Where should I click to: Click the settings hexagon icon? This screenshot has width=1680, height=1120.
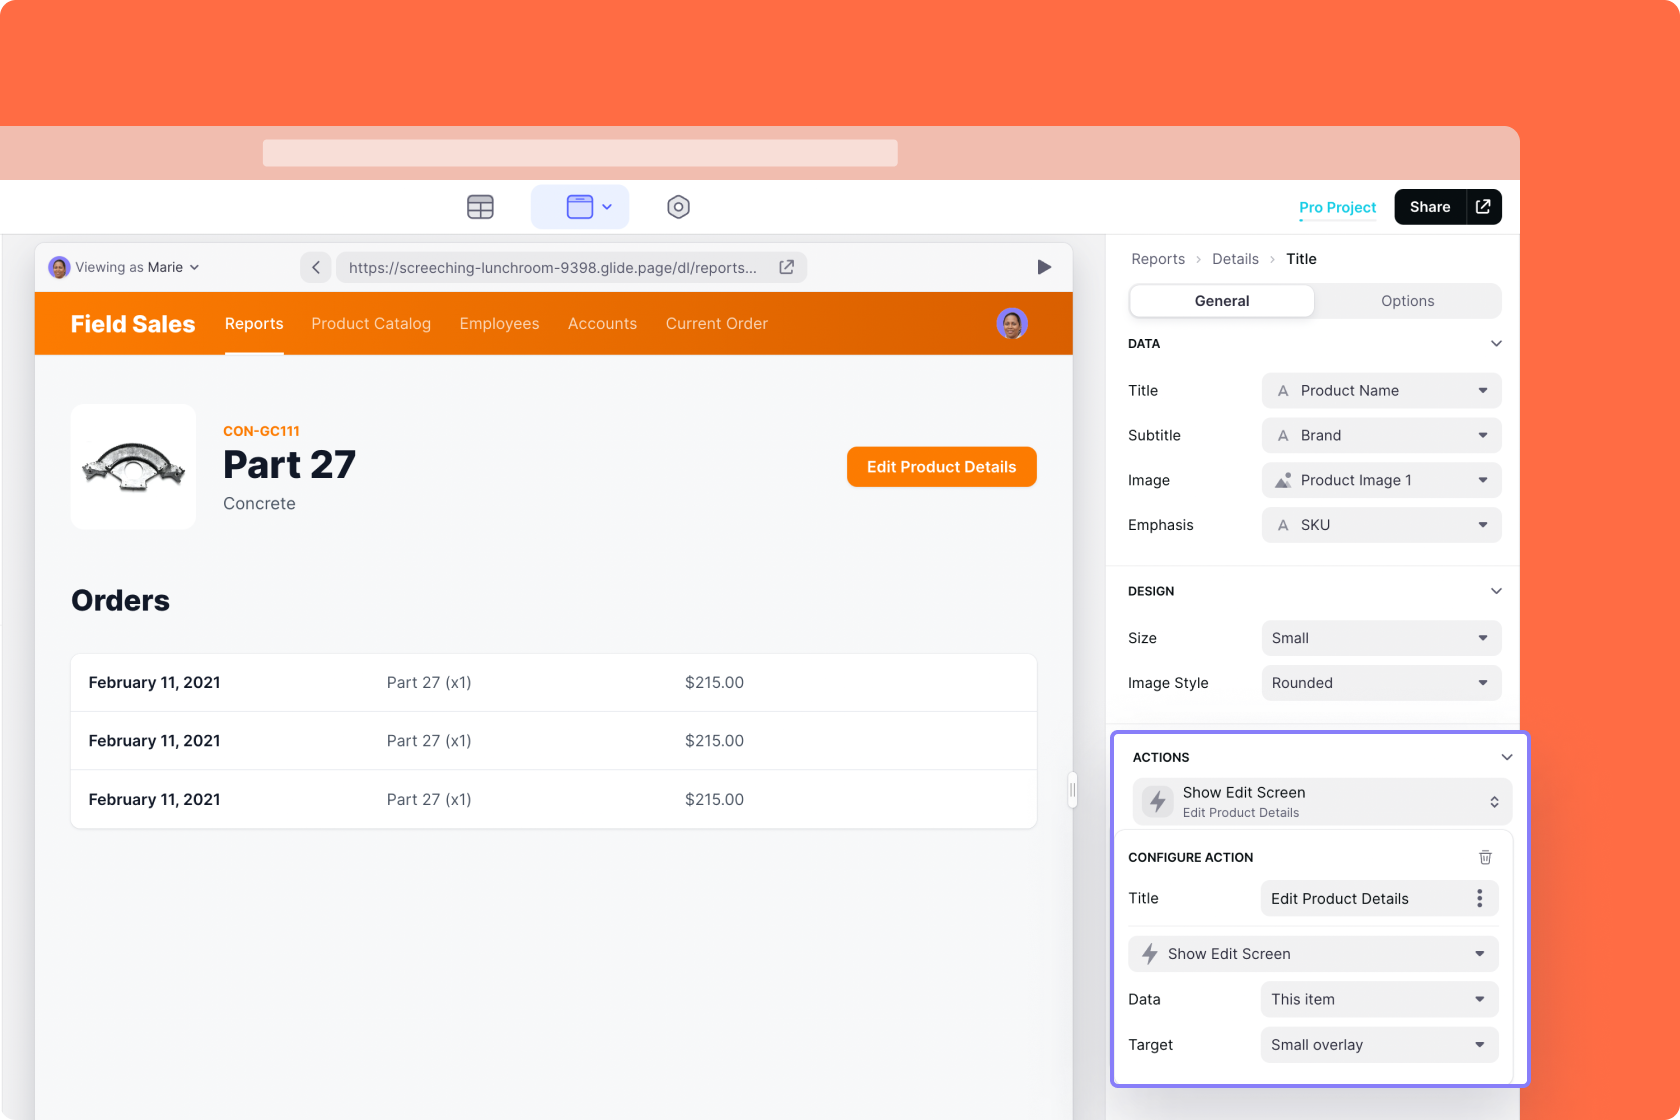coord(678,207)
